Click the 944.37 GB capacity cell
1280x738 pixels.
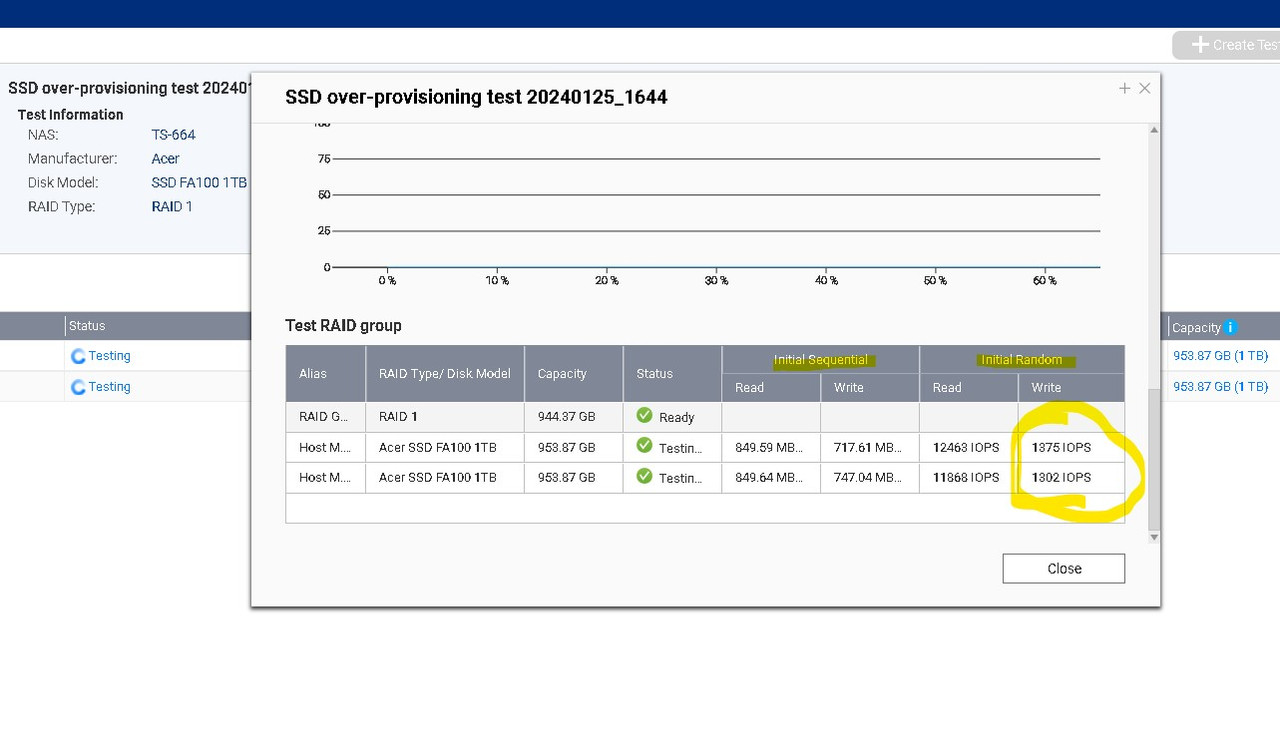573,417
